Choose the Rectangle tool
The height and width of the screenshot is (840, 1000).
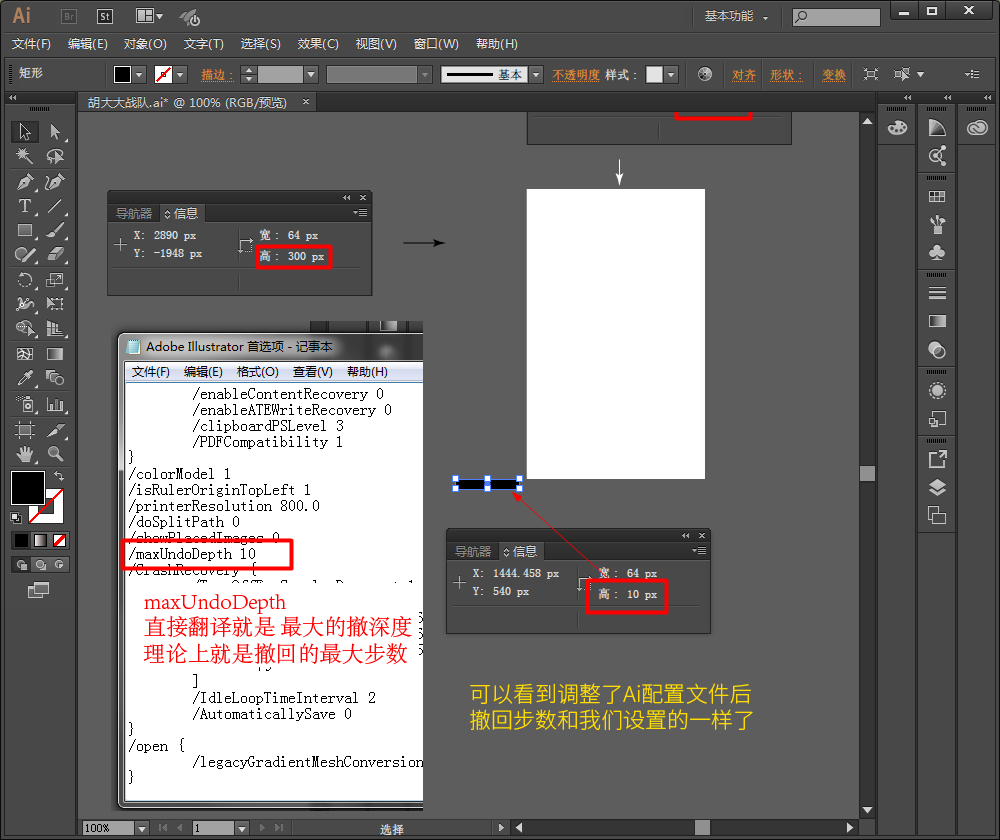(24, 230)
